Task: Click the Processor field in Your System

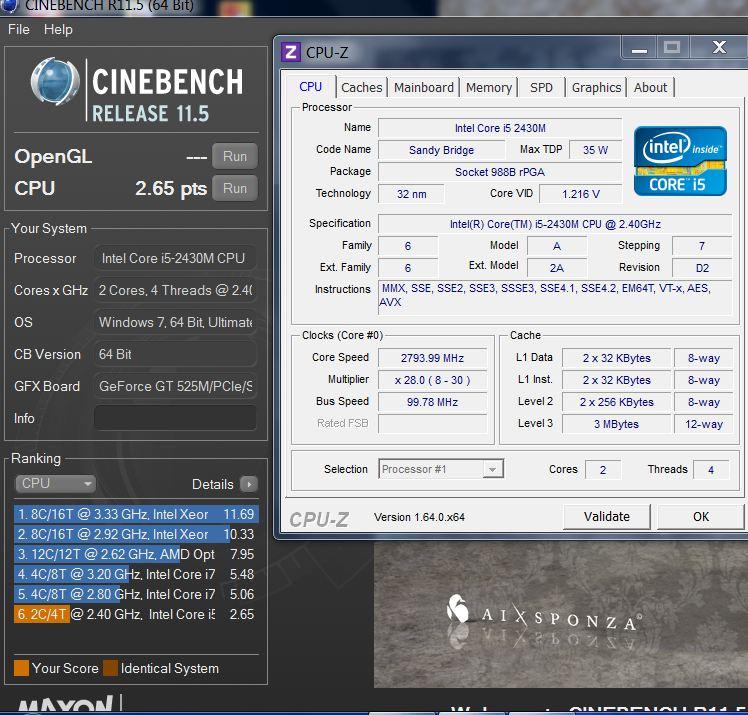Action: [175, 258]
